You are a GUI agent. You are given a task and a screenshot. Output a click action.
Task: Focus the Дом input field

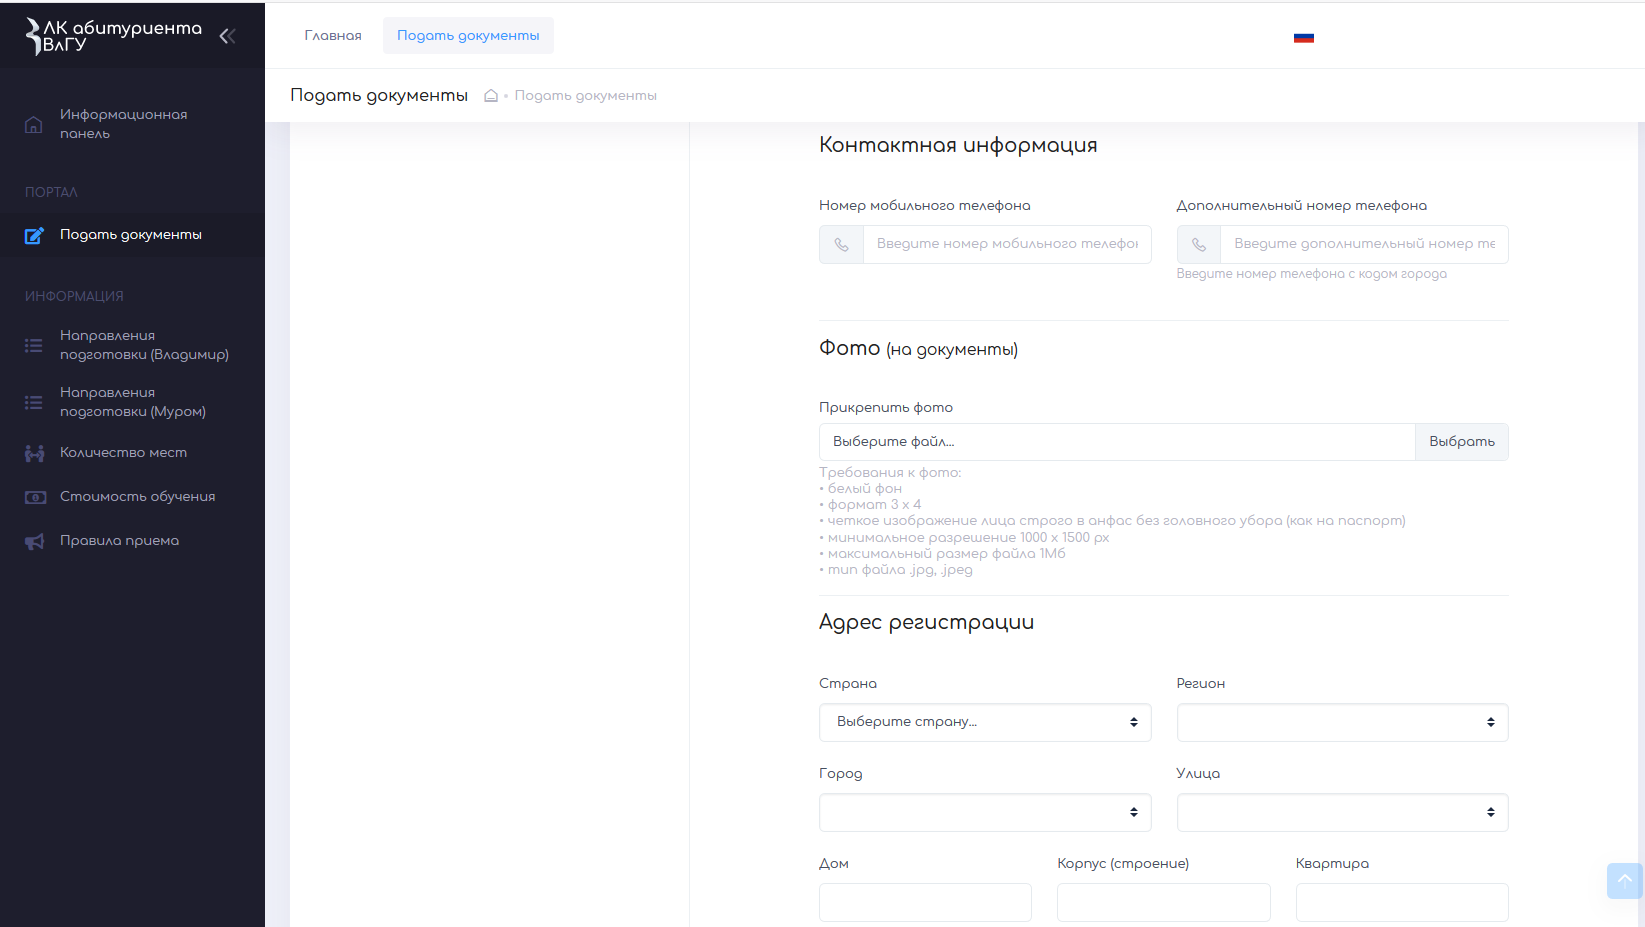pos(925,902)
